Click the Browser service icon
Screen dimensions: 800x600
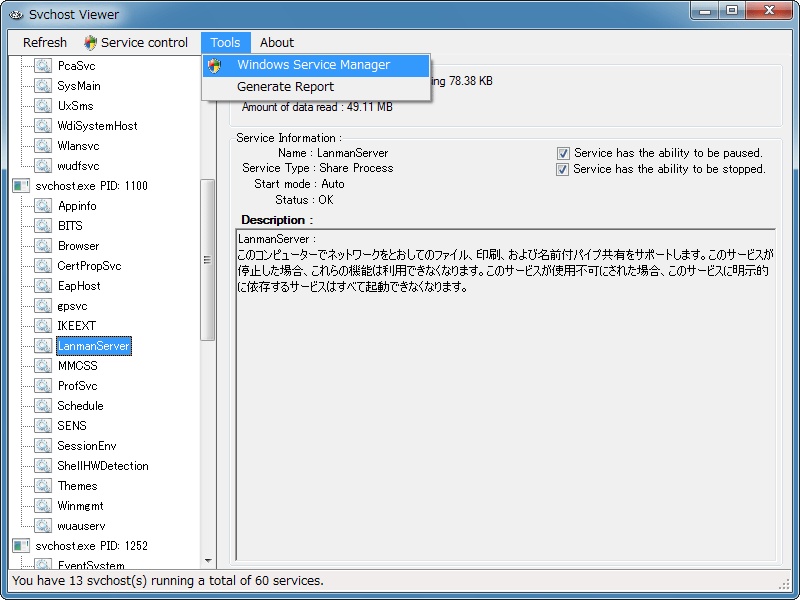pos(43,246)
